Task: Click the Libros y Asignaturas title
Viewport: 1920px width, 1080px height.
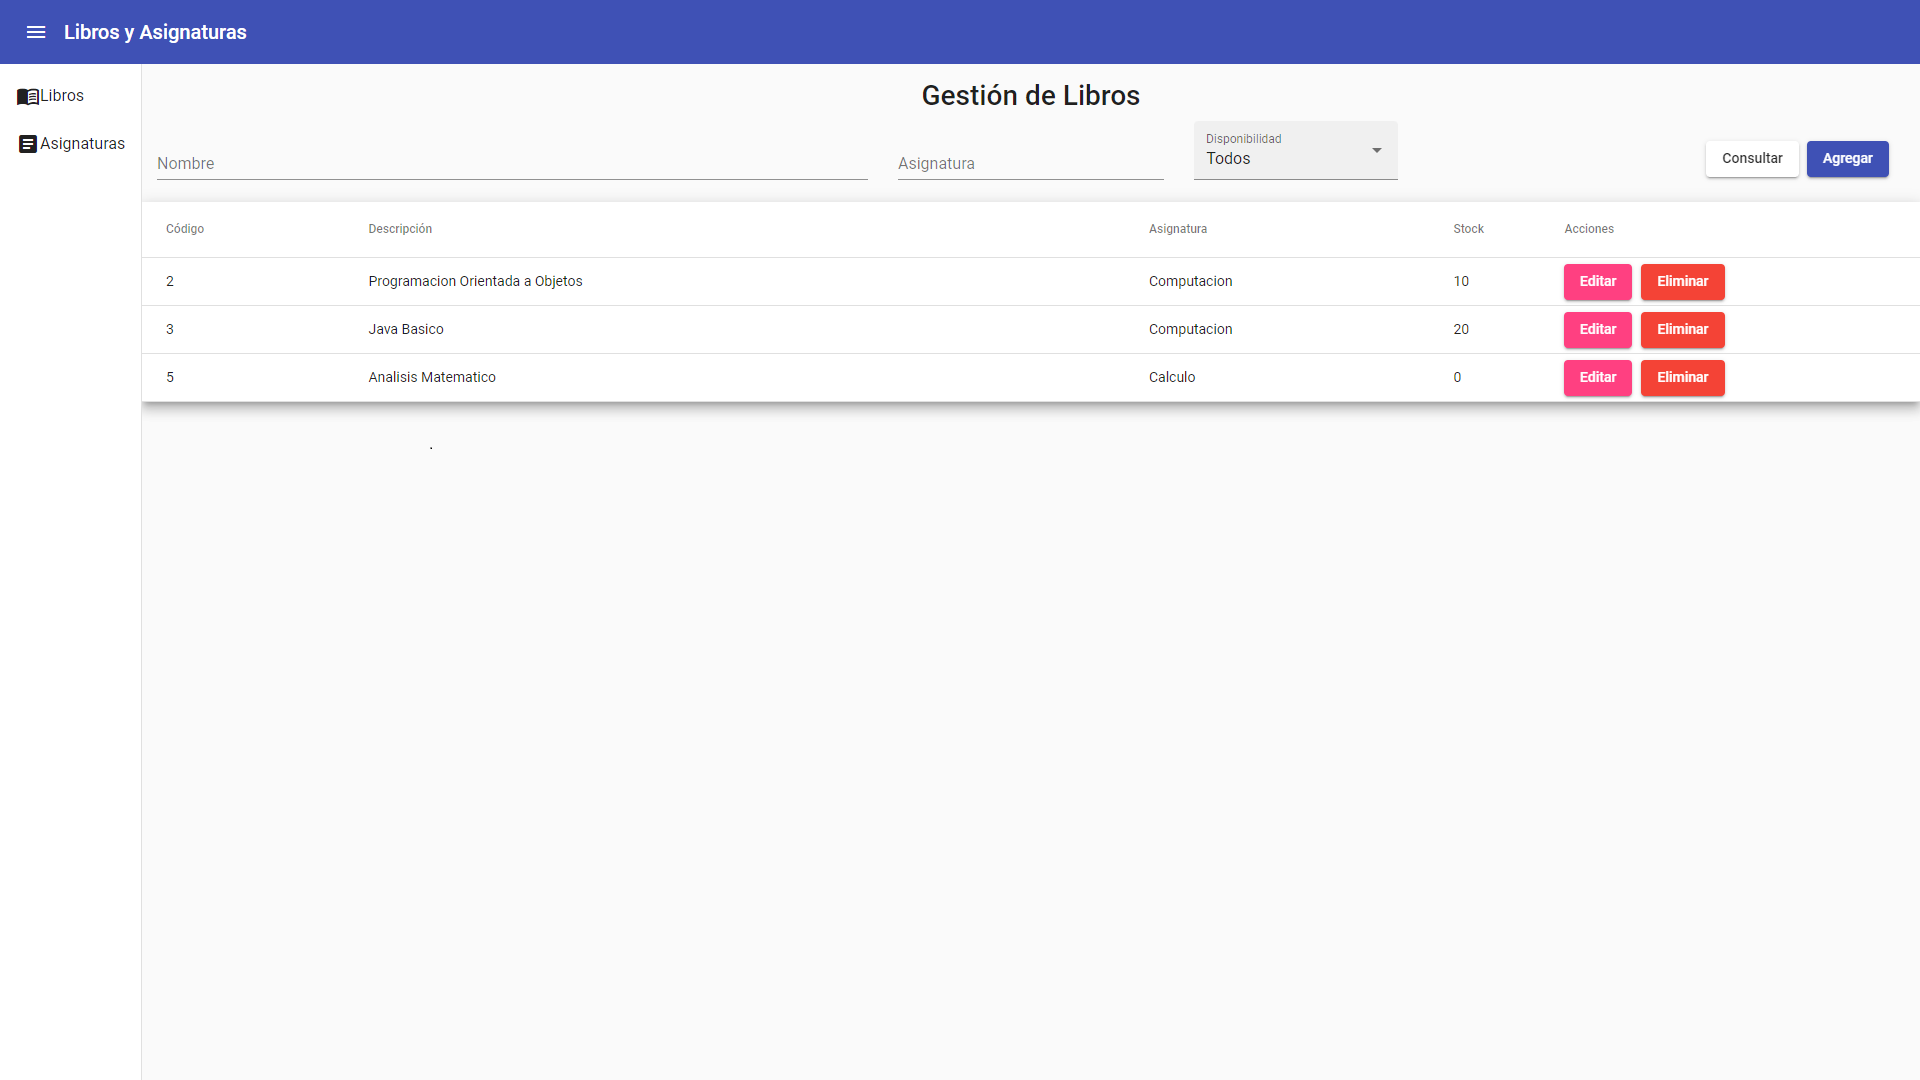Action: click(x=155, y=31)
